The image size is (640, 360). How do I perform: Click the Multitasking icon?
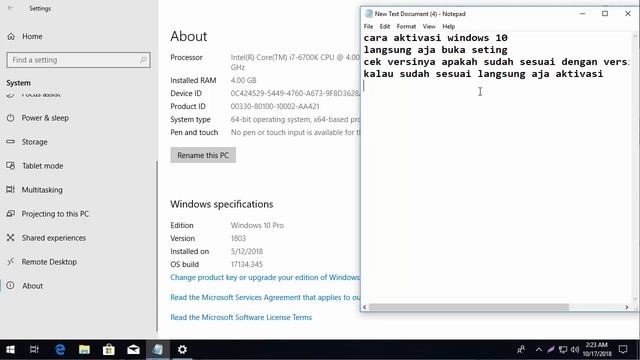pos(11,189)
